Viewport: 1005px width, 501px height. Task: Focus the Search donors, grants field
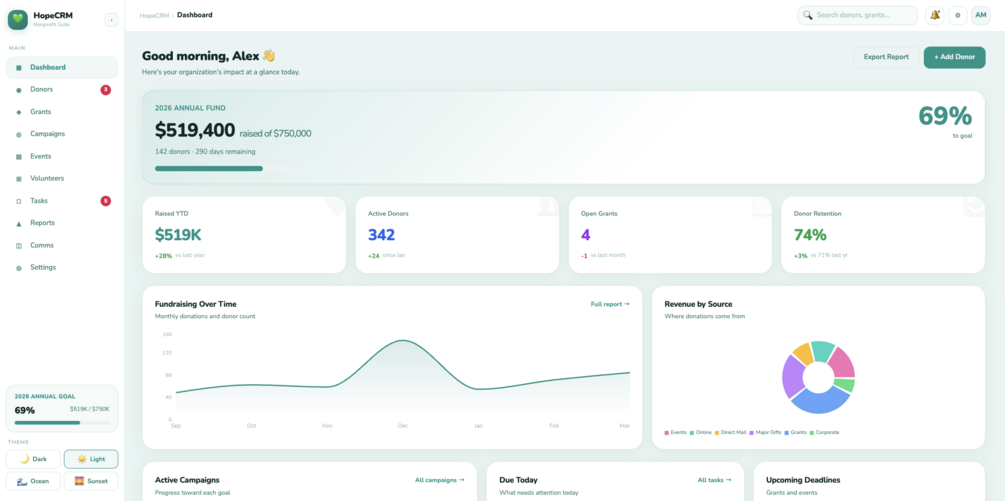858,15
